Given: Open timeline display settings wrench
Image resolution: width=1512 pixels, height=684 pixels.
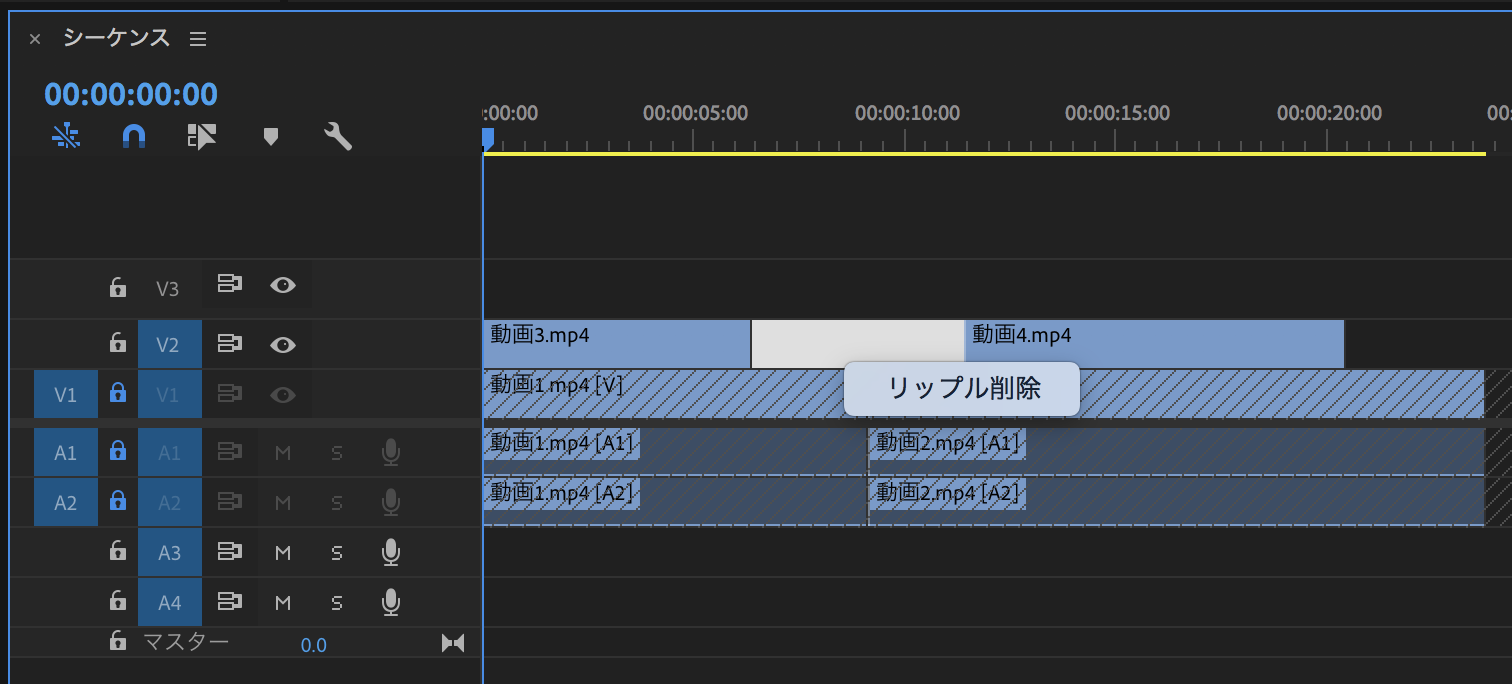Looking at the screenshot, I should click(x=338, y=136).
